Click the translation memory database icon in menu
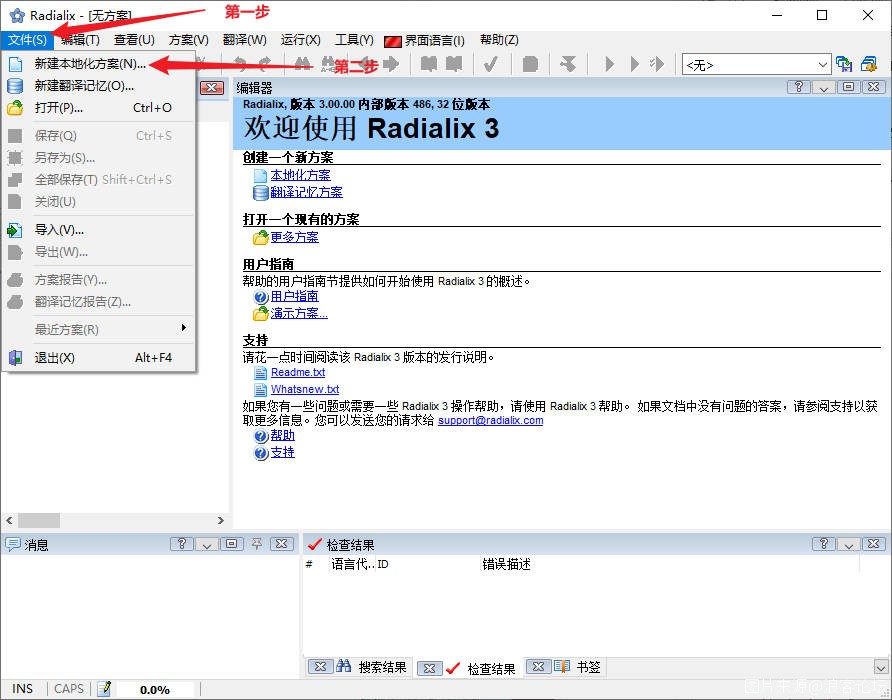892x700 pixels. tap(15, 86)
